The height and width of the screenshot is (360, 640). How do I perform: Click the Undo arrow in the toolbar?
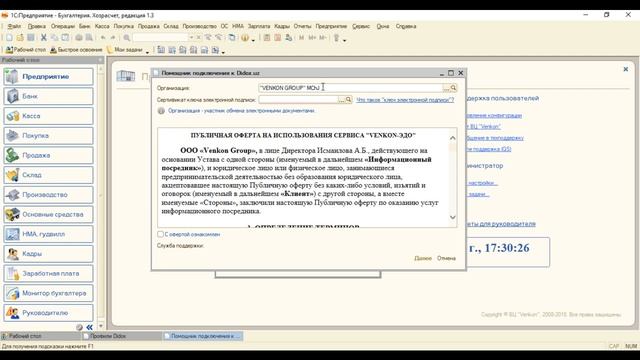(103, 38)
